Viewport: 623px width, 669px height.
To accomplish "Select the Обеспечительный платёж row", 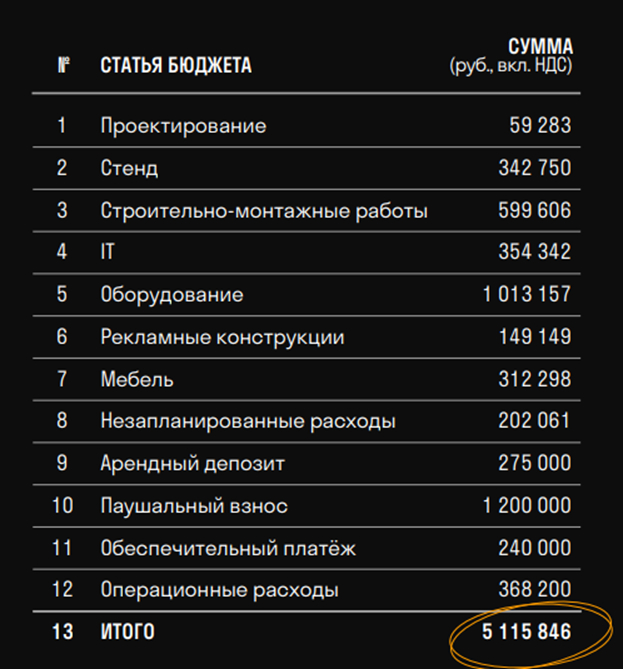I will point(228,548).
